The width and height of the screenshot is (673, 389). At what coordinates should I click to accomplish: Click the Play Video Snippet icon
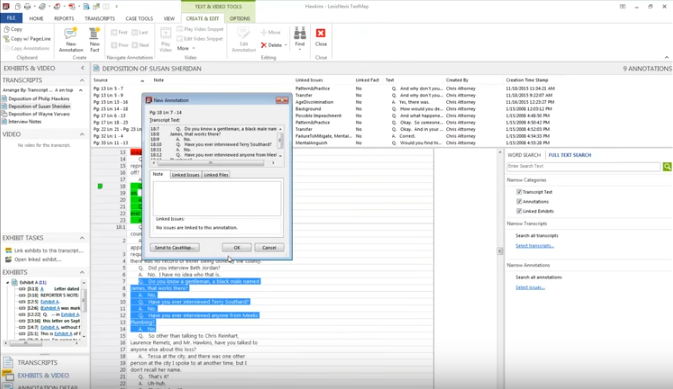180,29
